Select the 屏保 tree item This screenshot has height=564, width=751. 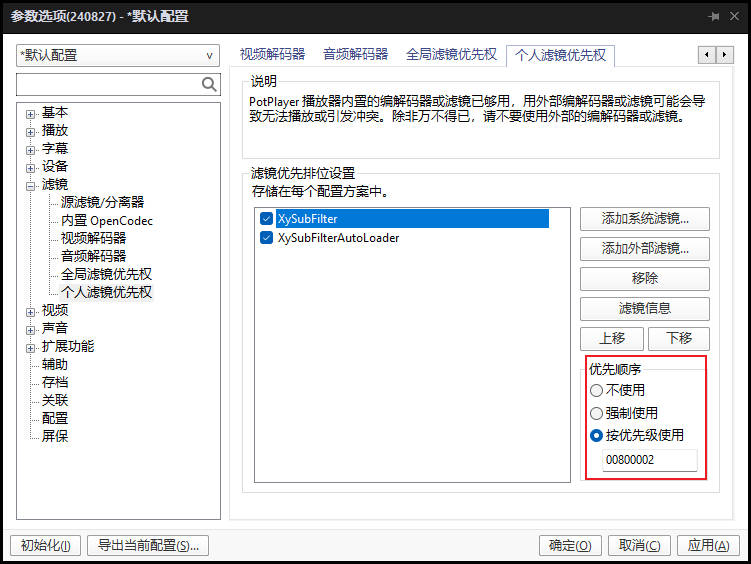(x=55, y=436)
